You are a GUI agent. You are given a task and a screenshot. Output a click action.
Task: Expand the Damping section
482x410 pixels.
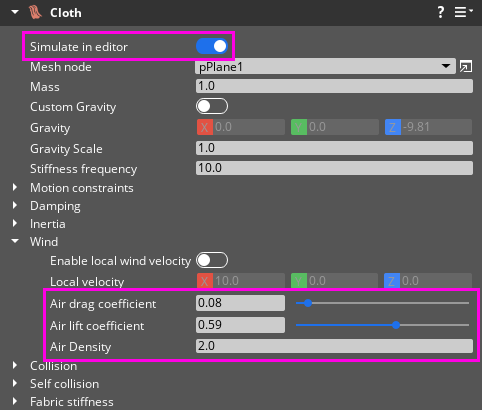coord(15,205)
